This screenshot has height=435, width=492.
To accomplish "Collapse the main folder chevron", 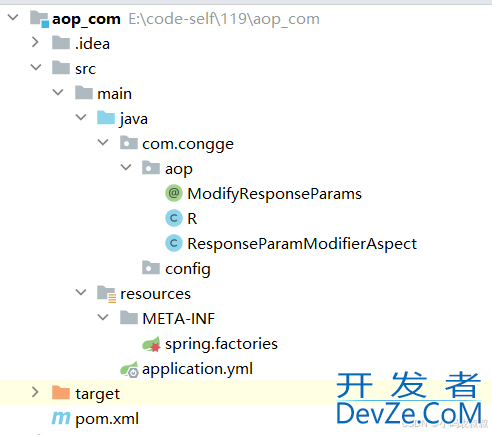I will (58, 92).
